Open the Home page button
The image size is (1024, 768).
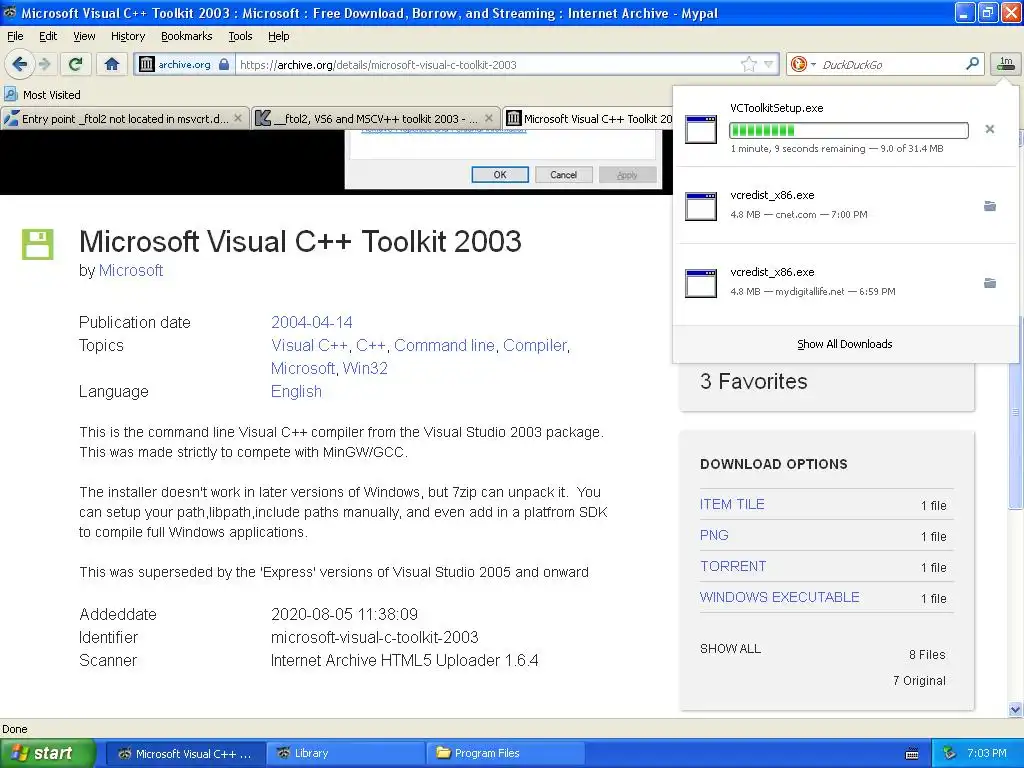pos(112,64)
